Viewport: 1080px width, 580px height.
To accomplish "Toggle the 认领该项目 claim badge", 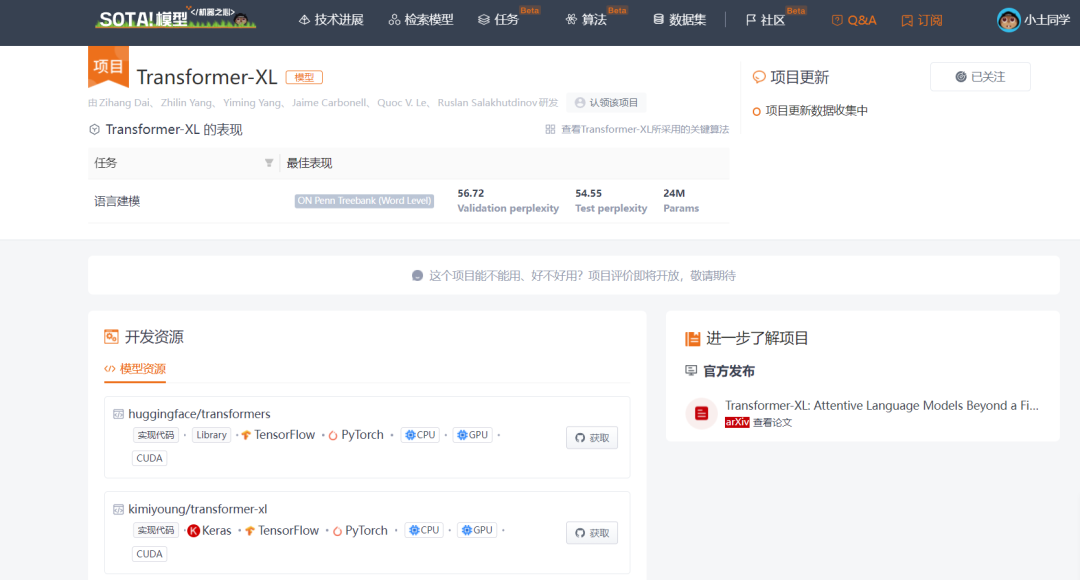I will click(608, 102).
